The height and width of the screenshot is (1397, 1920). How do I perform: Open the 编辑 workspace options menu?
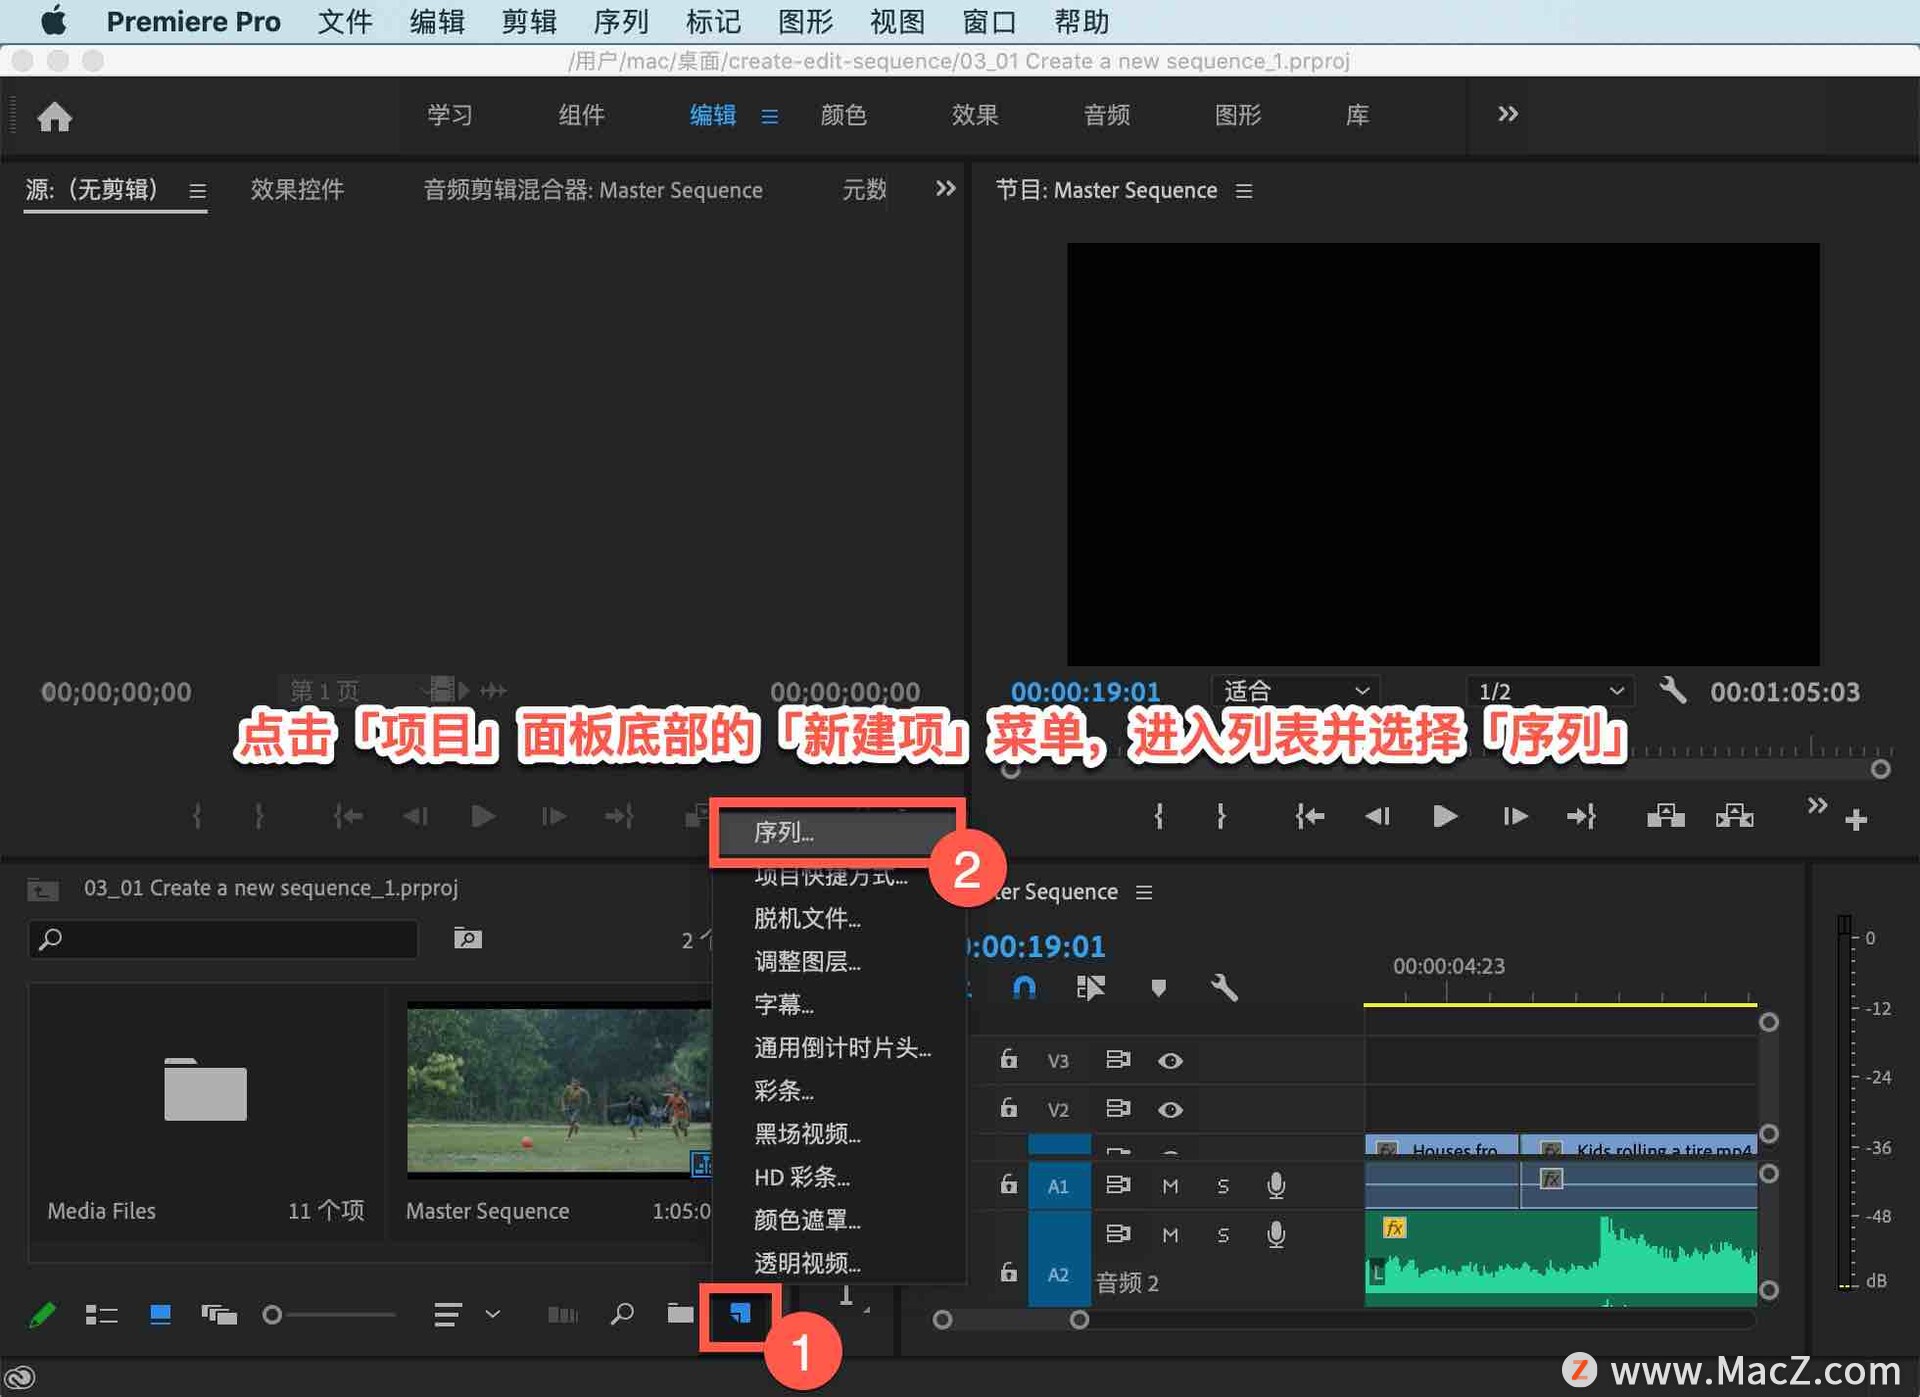[x=769, y=116]
